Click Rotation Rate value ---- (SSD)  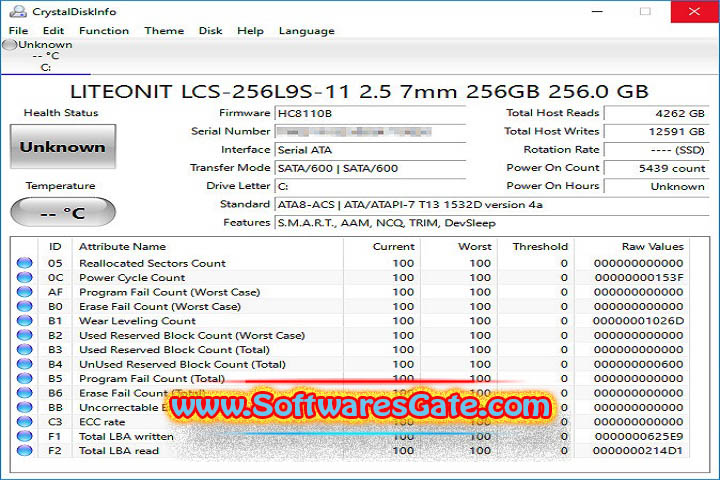pyautogui.click(x=656, y=150)
